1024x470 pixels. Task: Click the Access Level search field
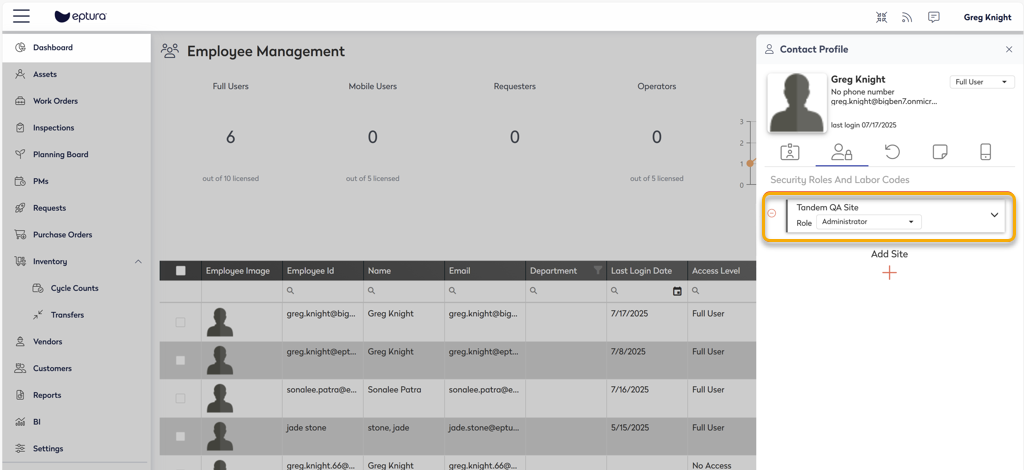(722, 291)
